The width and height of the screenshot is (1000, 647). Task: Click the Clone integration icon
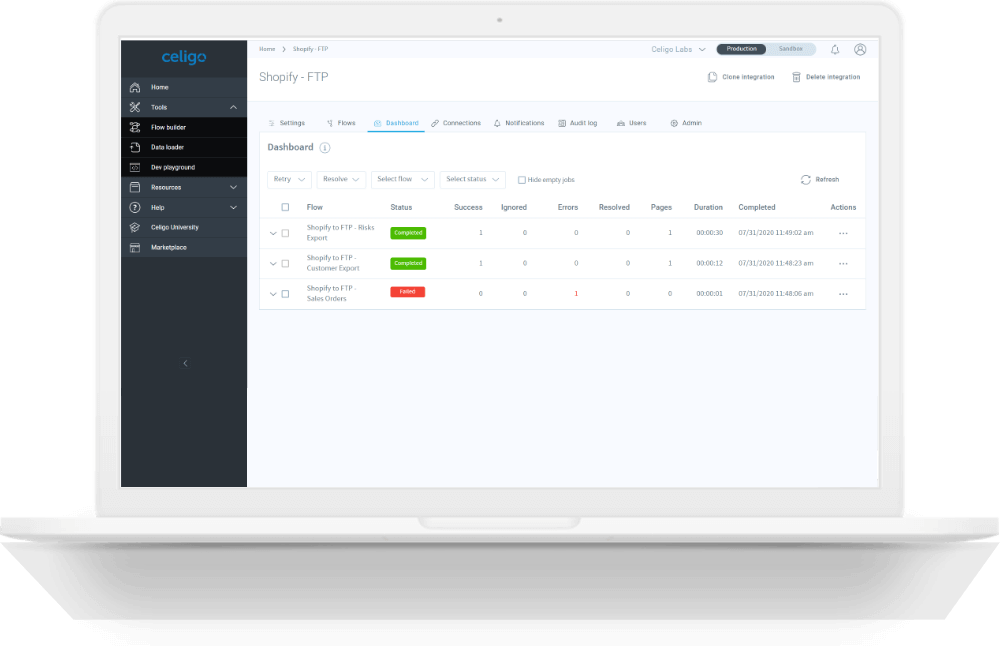coord(712,77)
